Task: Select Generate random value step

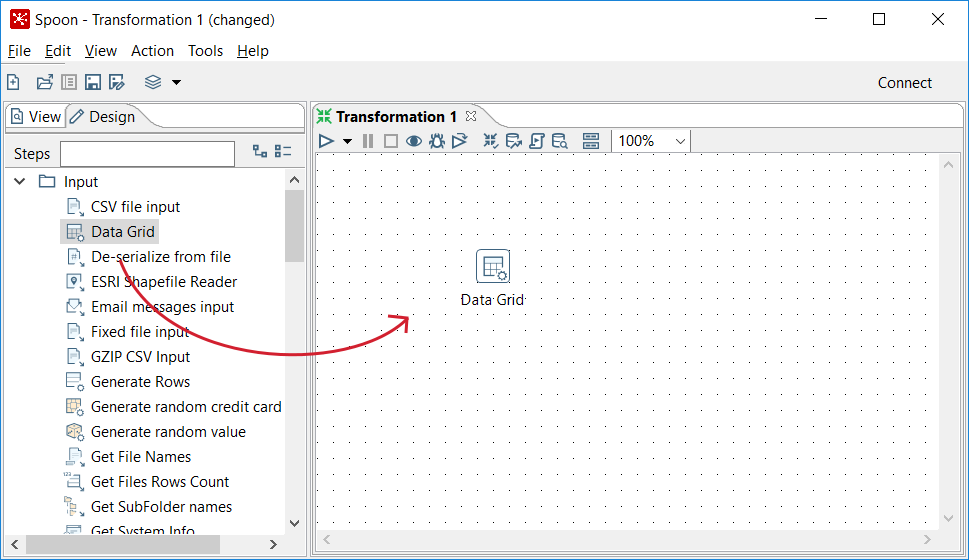Action: [168, 432]
